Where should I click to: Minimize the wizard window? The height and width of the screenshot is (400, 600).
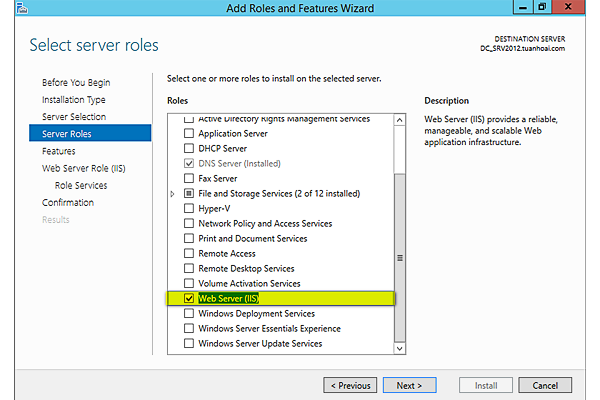pyautogui.click(x=523, y=7)
